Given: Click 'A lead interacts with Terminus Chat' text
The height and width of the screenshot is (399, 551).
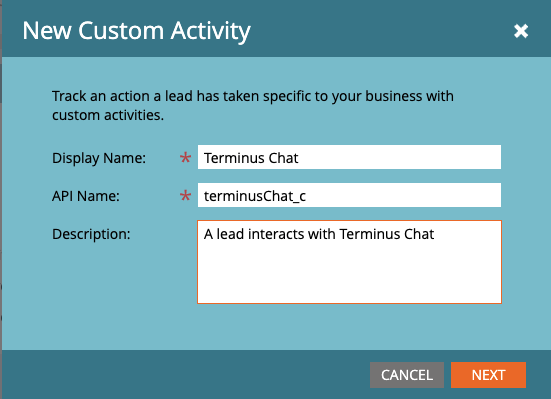Looking at the screenshot, I should (x=319, y=234).
